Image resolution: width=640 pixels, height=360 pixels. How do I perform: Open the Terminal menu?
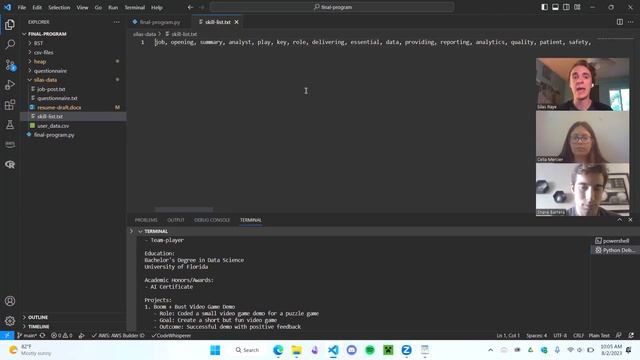pos(135,7)
